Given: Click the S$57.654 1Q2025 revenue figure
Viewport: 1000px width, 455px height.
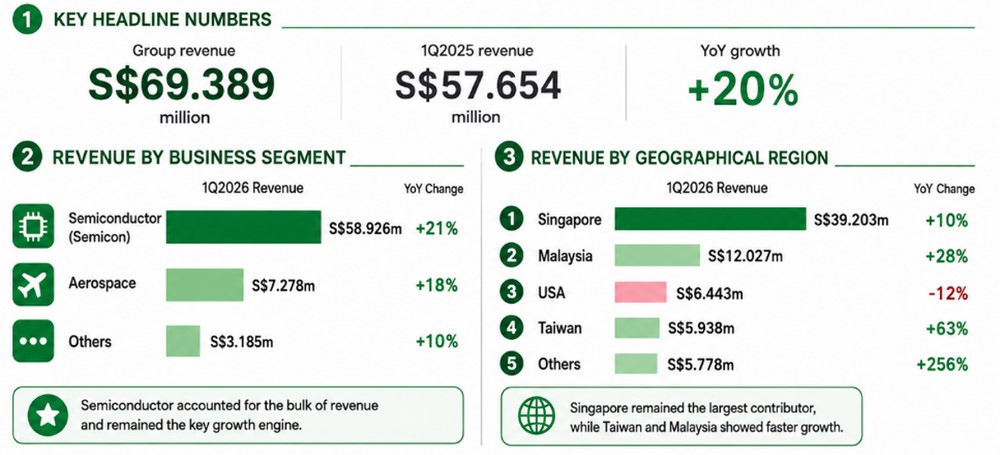Looking at the screenshot, I should point(478,84).
